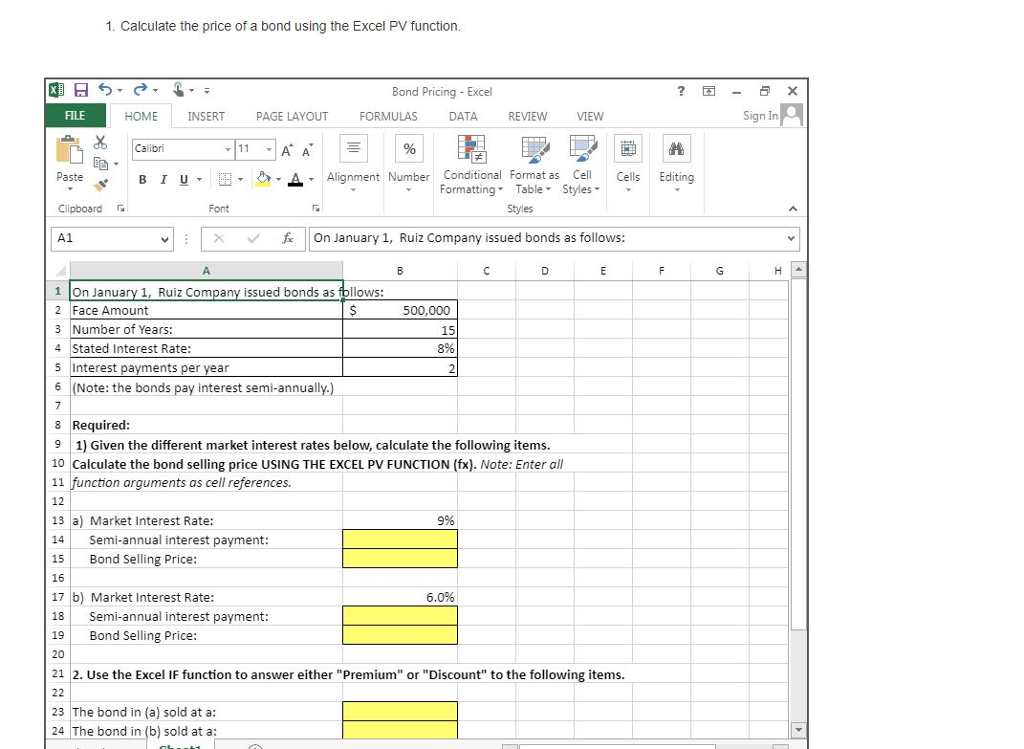The height and width of the screenshot is (749, 1024).
Task: Click the Excel Help question mark
Action: pyautogui.click(x=681, y=91)
